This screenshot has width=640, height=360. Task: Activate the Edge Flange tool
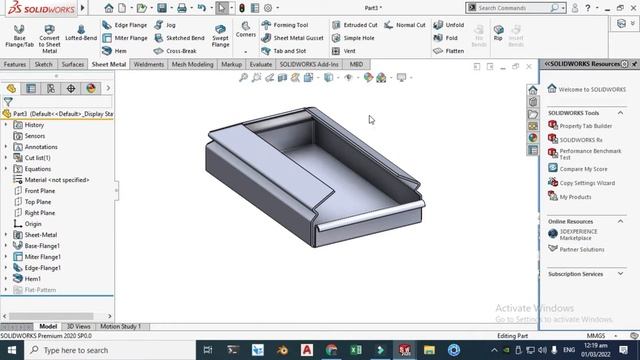124,25
